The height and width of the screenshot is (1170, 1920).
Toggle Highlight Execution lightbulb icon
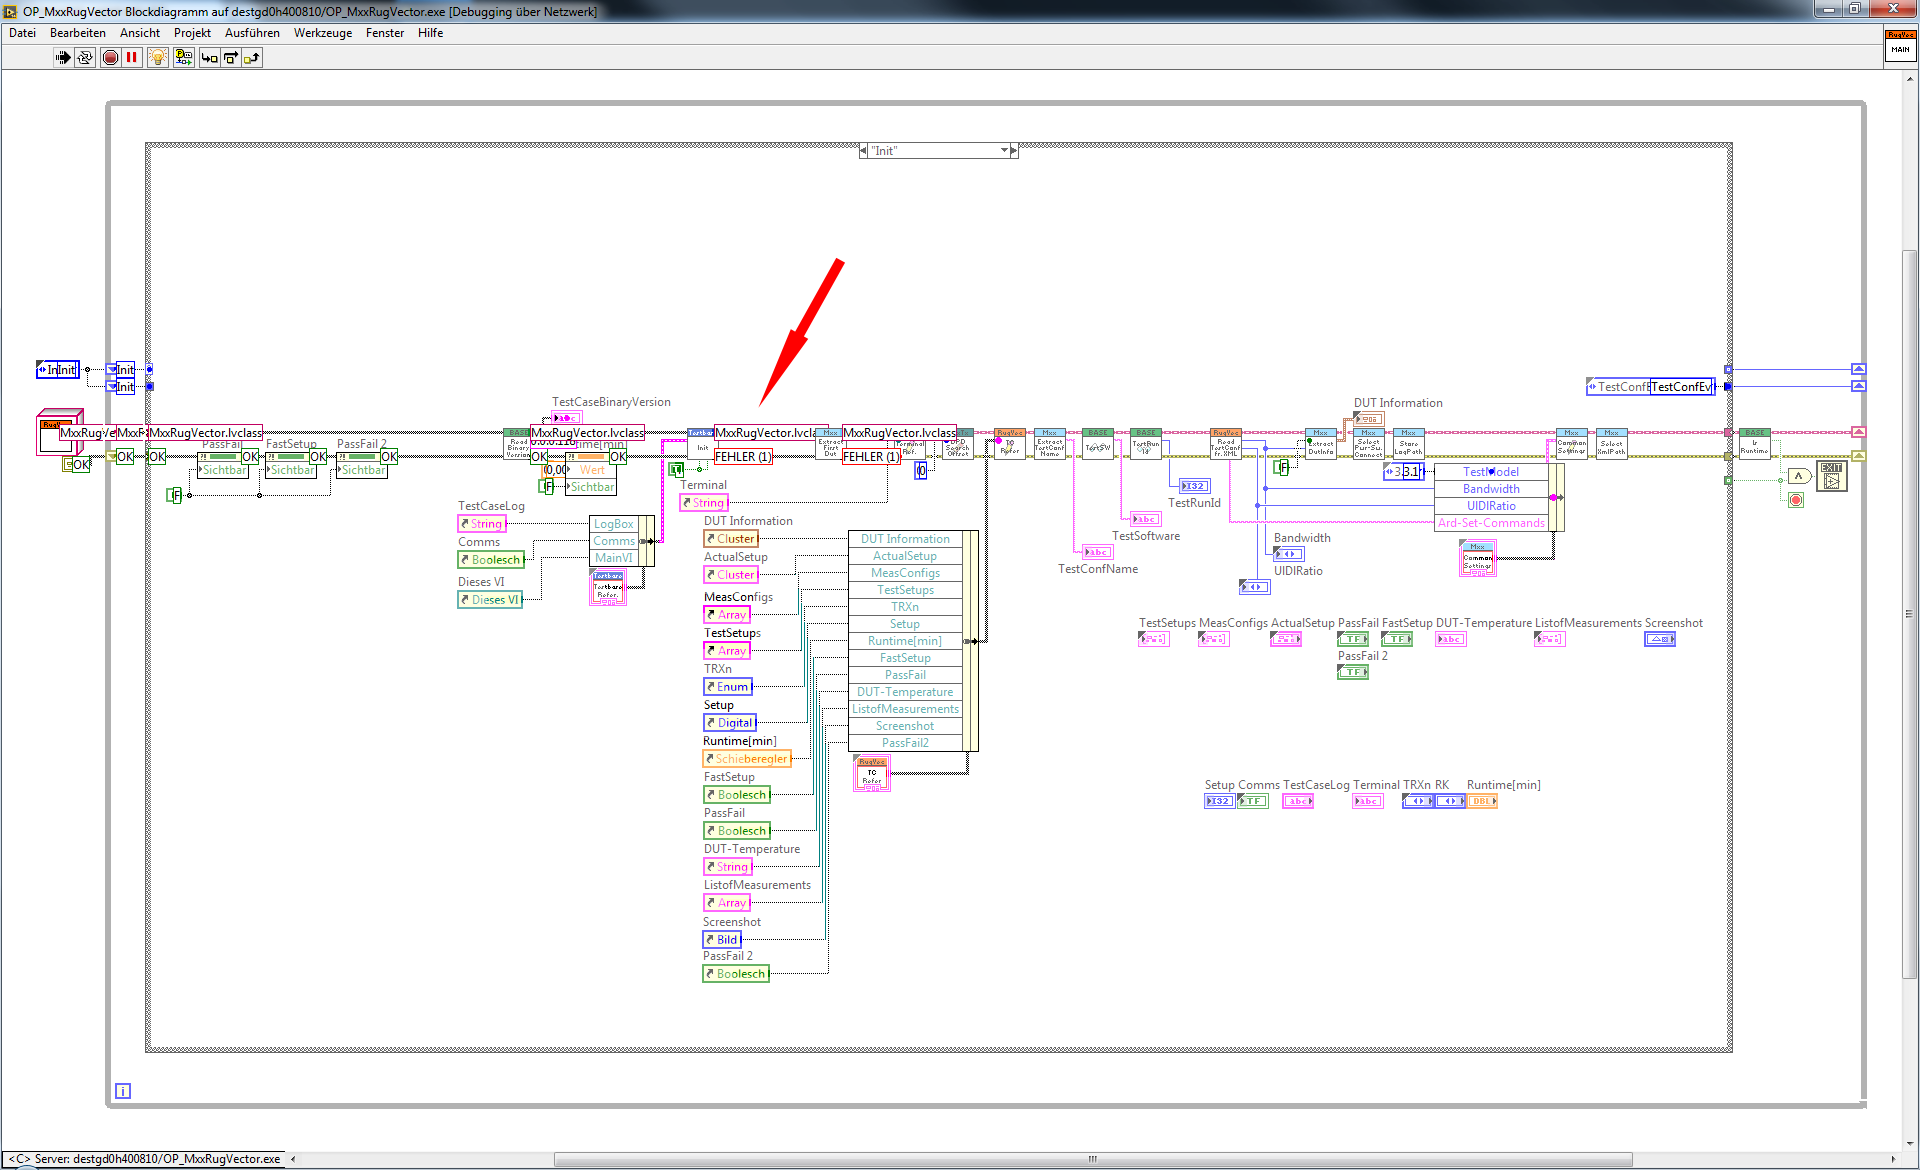click(x=157, y=58)
